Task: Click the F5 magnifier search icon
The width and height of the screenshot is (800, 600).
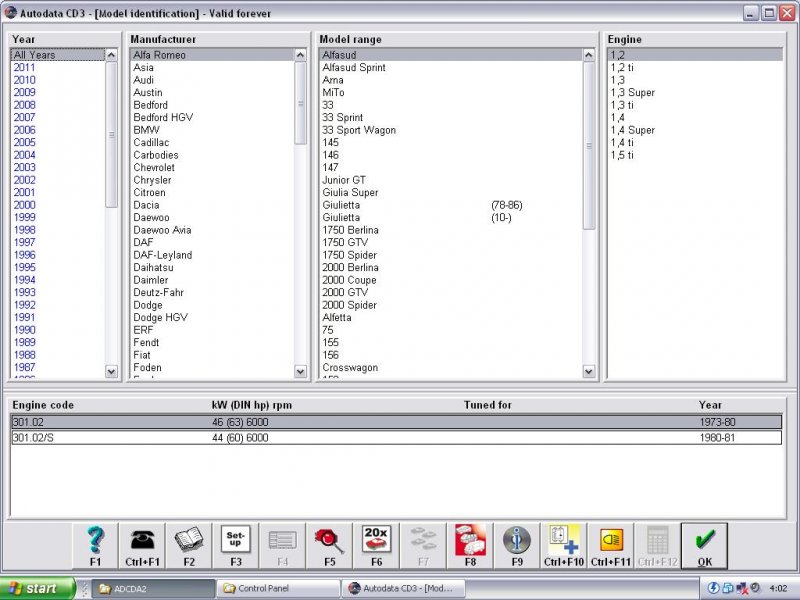Action: pyautogui.click(x=330, y=546)
